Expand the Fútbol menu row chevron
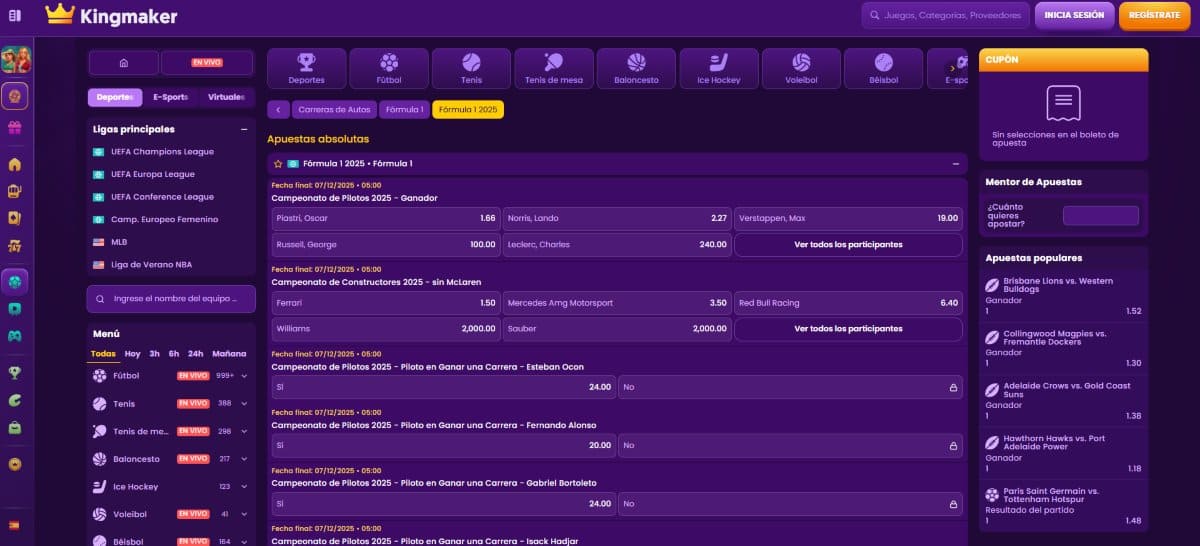The image size is (1200, 546). tap(244, 376)
